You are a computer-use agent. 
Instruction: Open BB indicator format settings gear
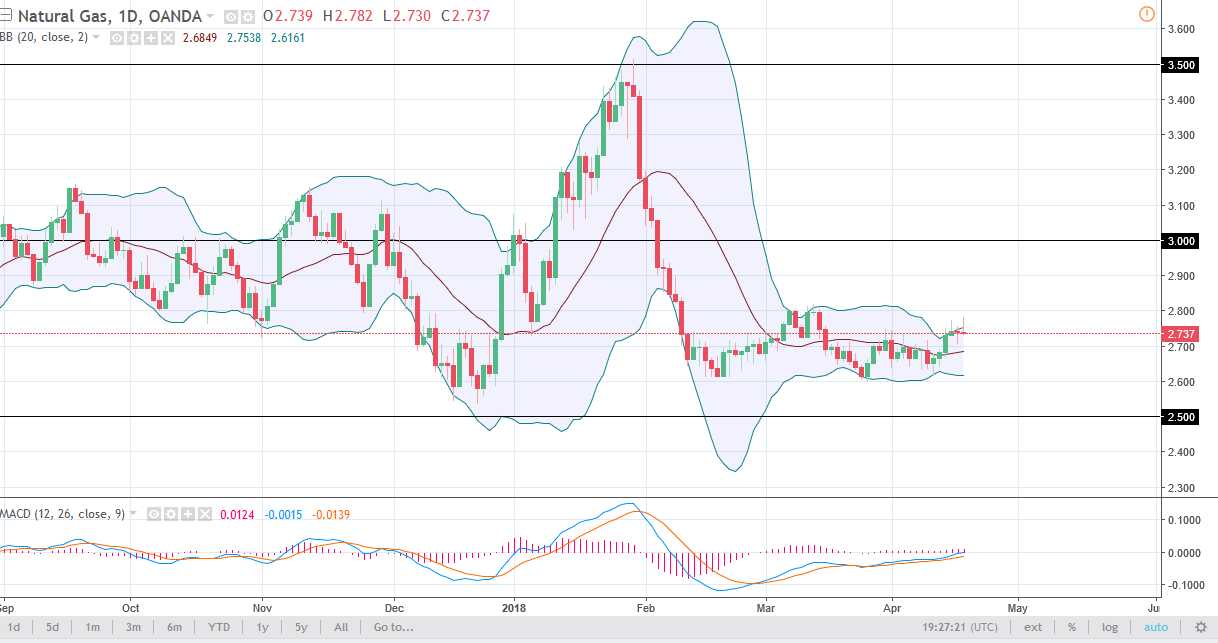click(x=133, y=38)
